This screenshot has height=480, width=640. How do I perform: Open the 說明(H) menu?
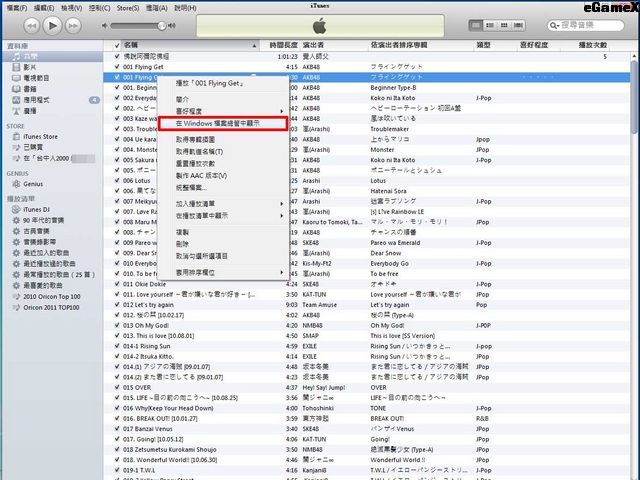(185, 8)
